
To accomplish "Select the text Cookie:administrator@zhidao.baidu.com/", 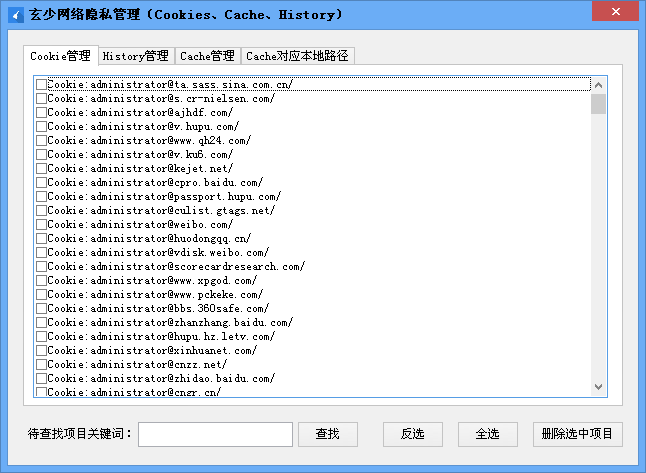I will (x=161, y=379).
